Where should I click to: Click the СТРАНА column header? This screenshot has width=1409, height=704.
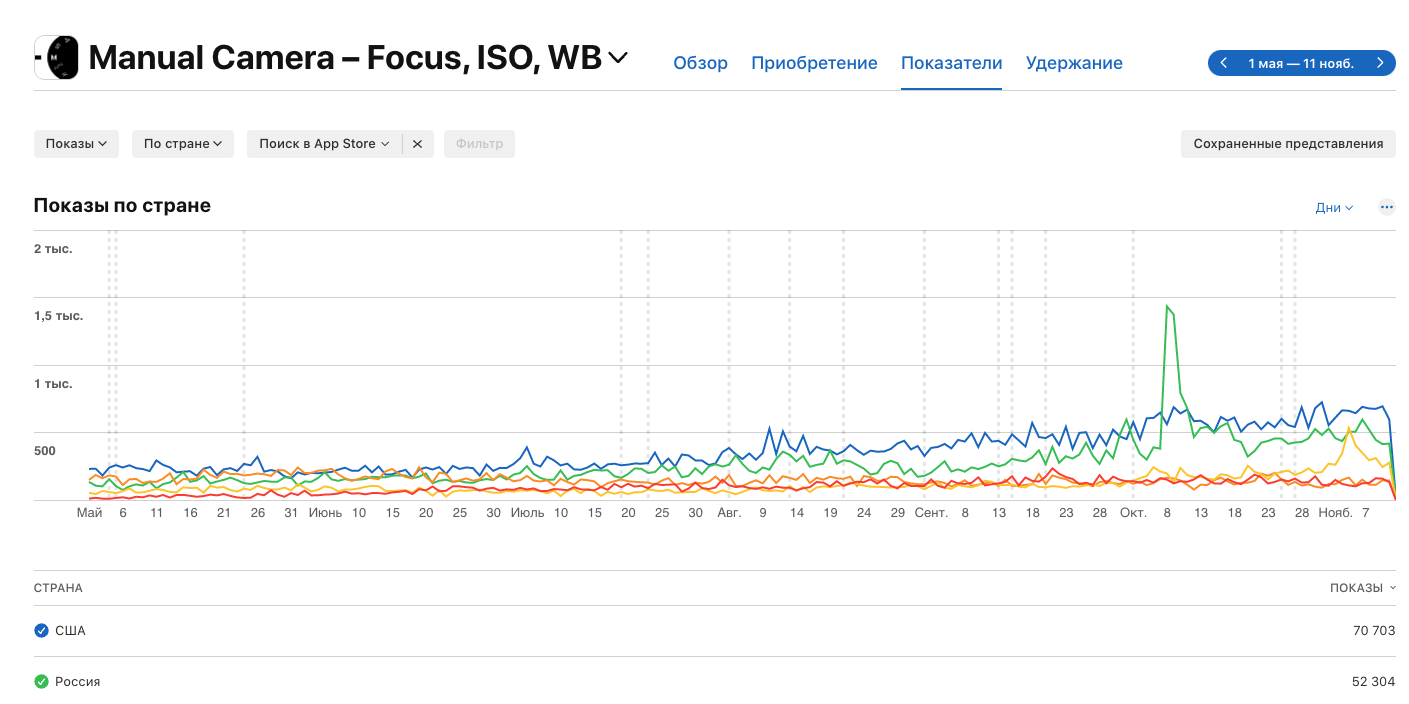pos(58,588)
